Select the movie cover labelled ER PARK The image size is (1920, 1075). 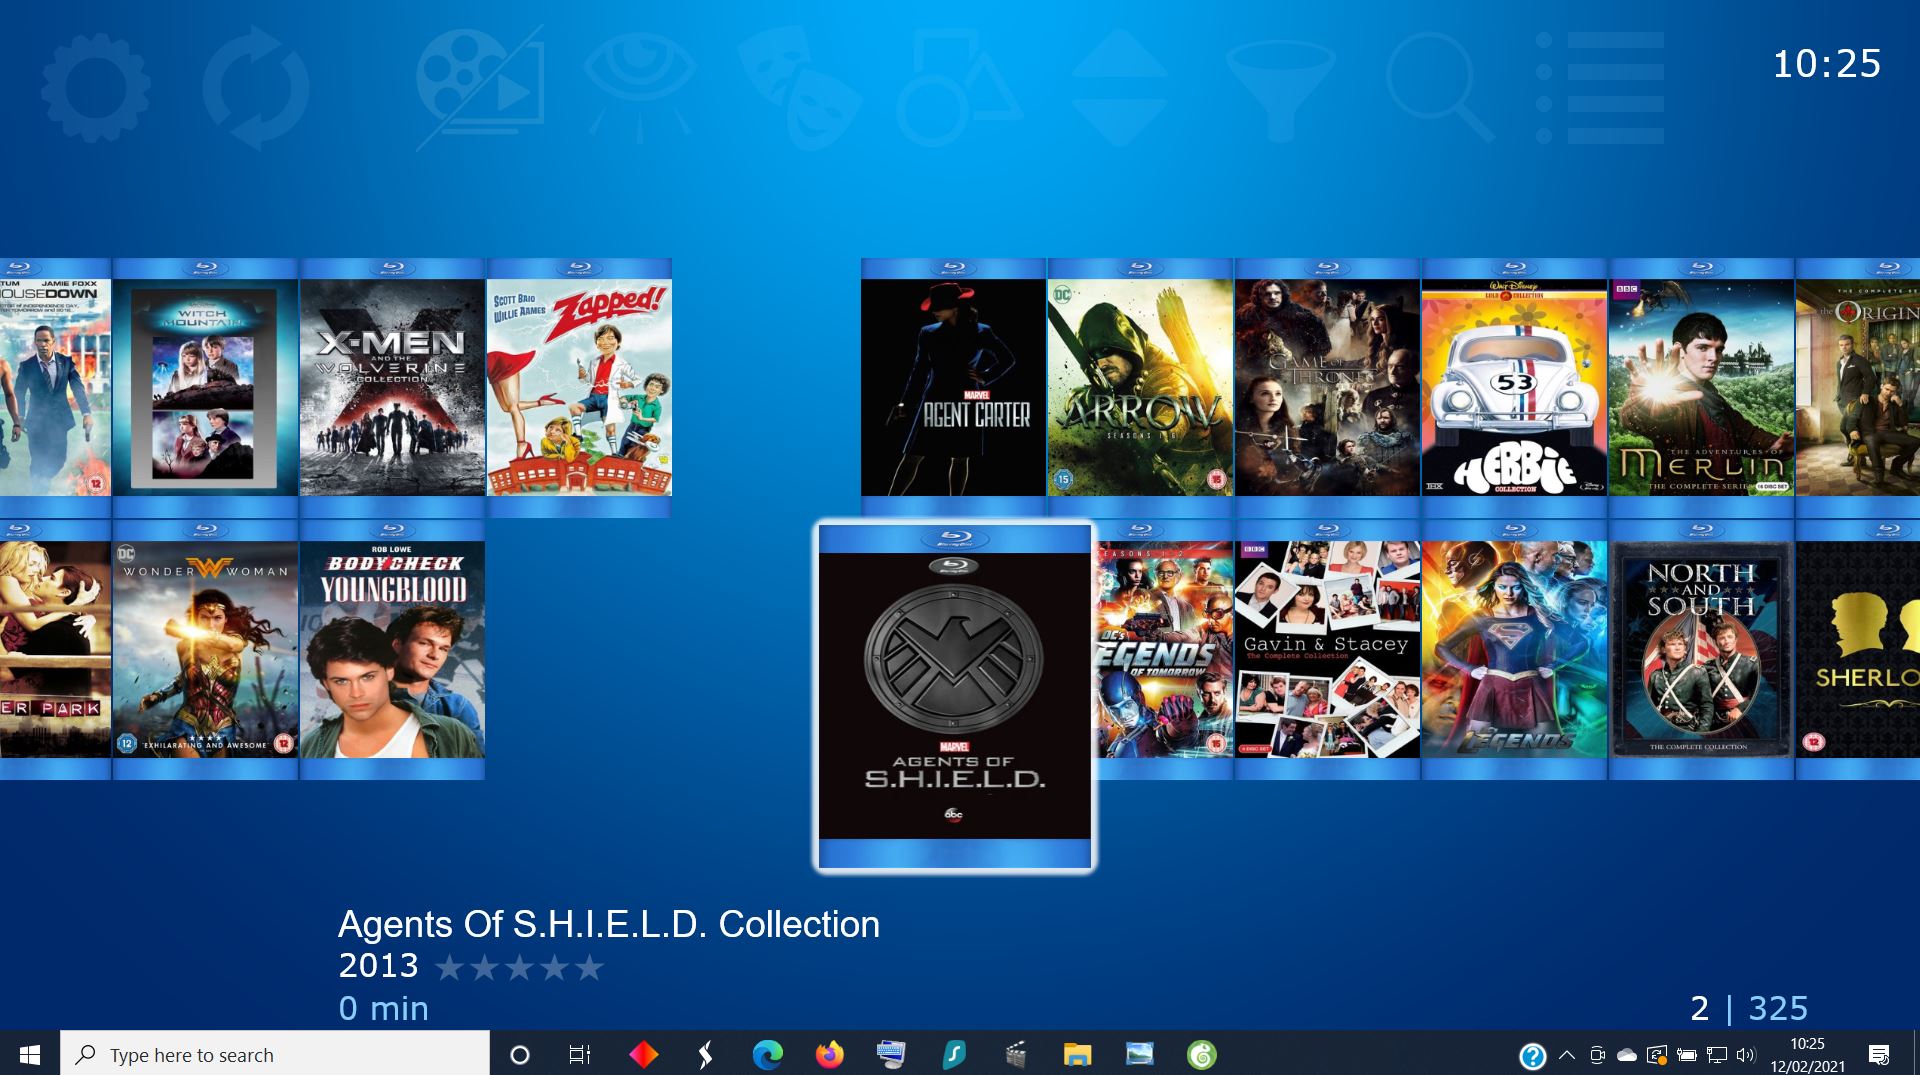pos(55,649)
